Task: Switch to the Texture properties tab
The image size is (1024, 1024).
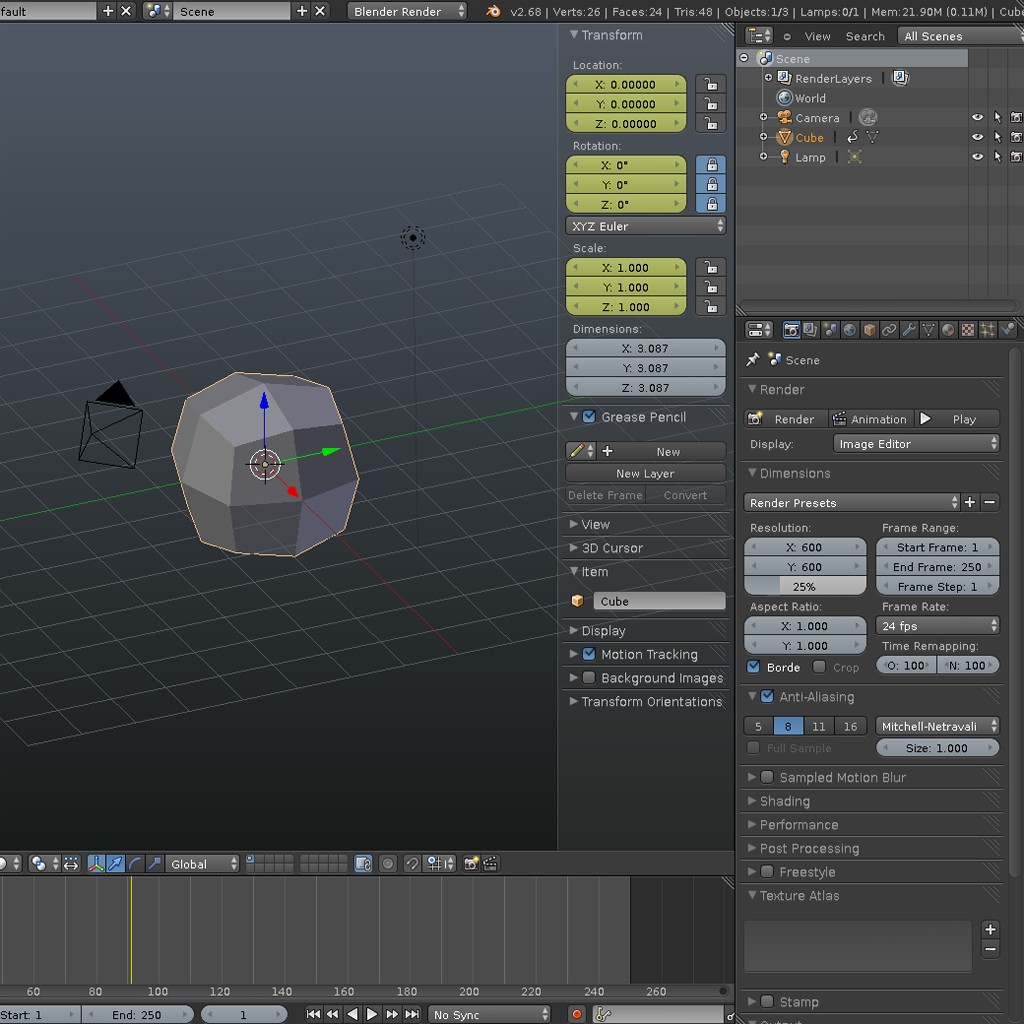Action: click(968, 330)
